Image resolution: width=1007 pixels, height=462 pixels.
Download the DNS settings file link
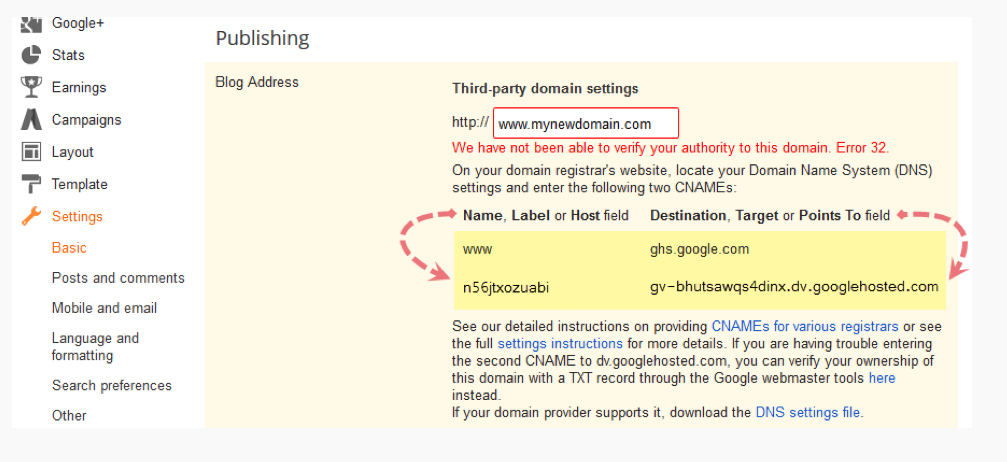pos(807,413)
